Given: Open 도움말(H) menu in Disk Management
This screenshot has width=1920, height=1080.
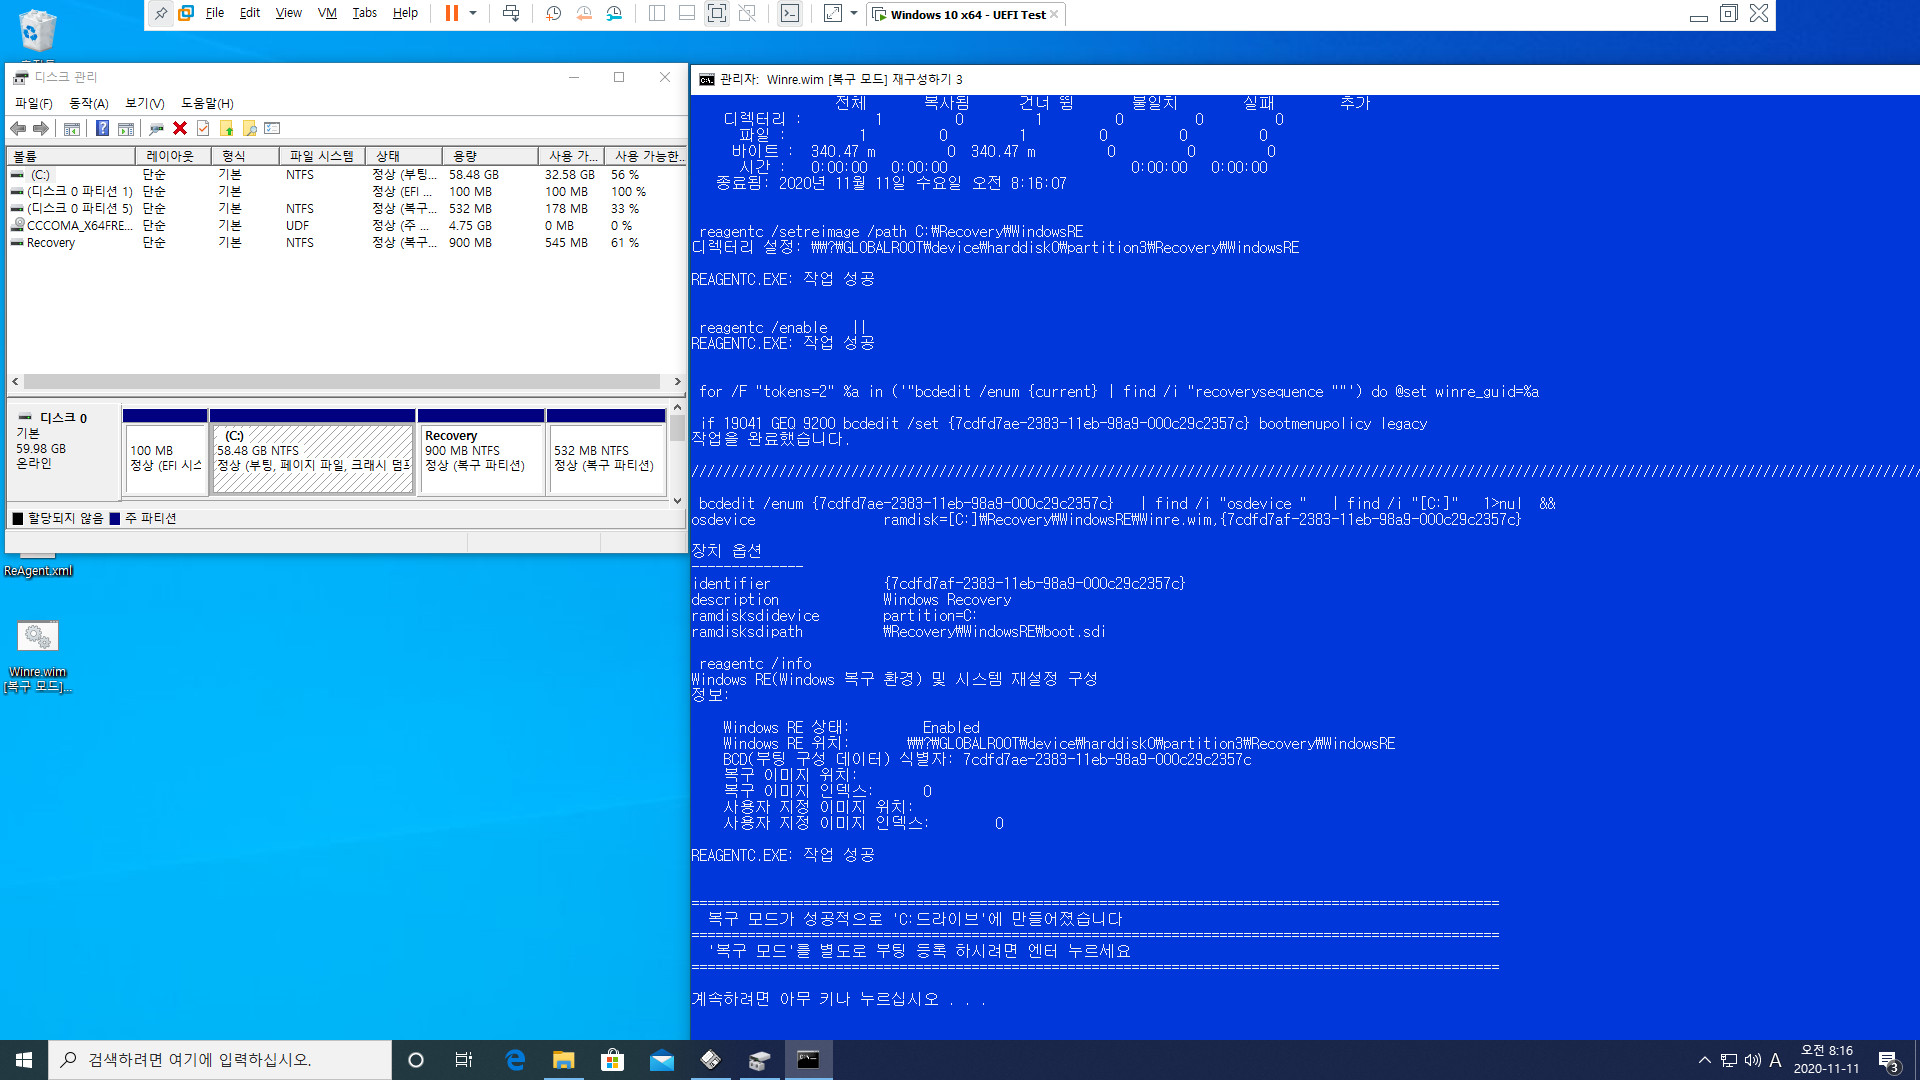Looking at the screenshot, I should [207, 103].
